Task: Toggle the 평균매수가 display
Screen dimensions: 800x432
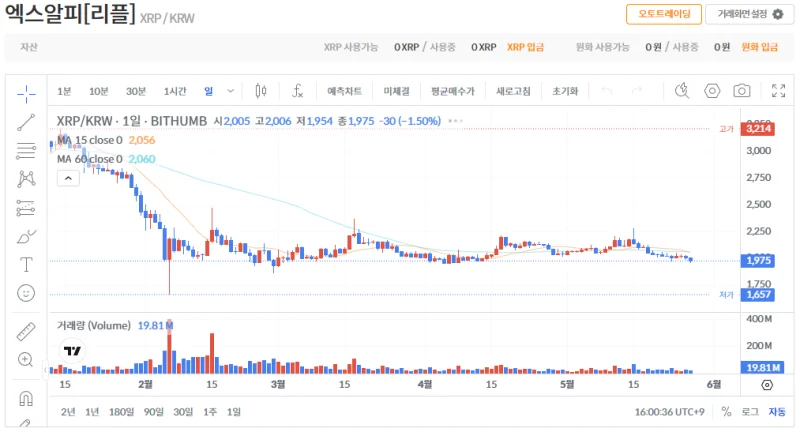Action: coord(453,91)
